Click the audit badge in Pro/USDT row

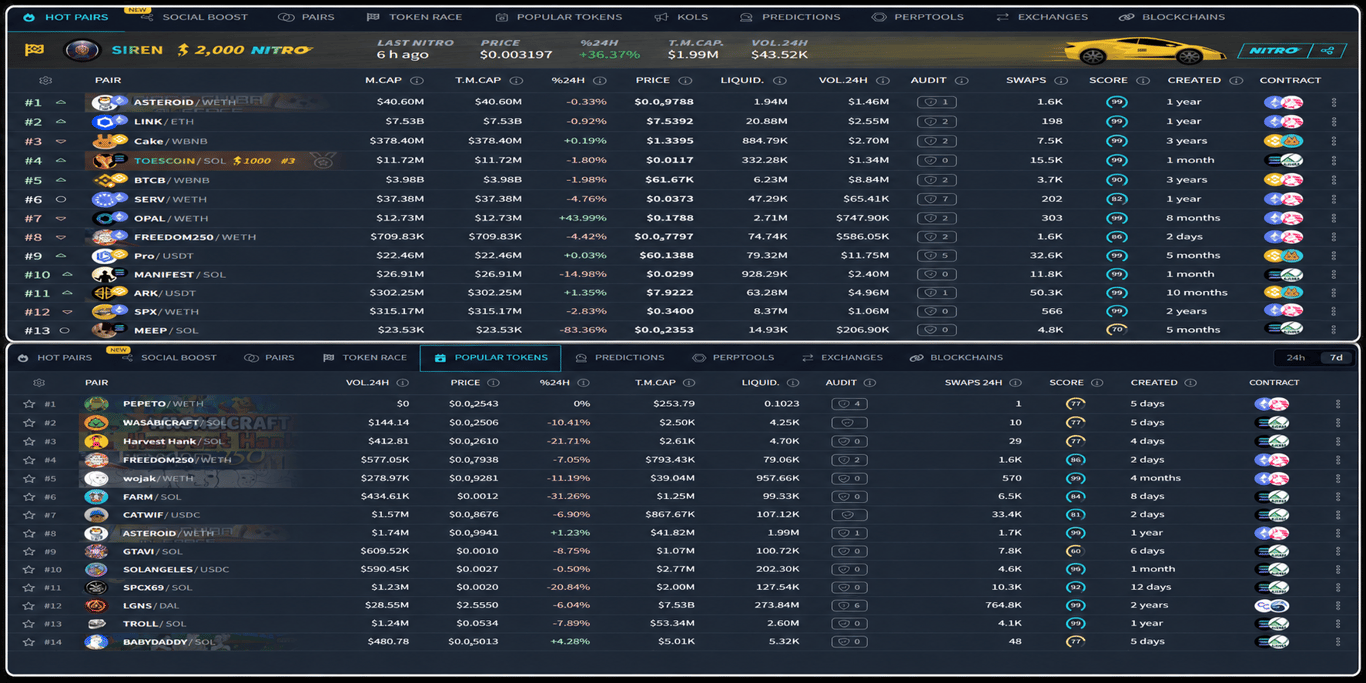pos(937,255)
